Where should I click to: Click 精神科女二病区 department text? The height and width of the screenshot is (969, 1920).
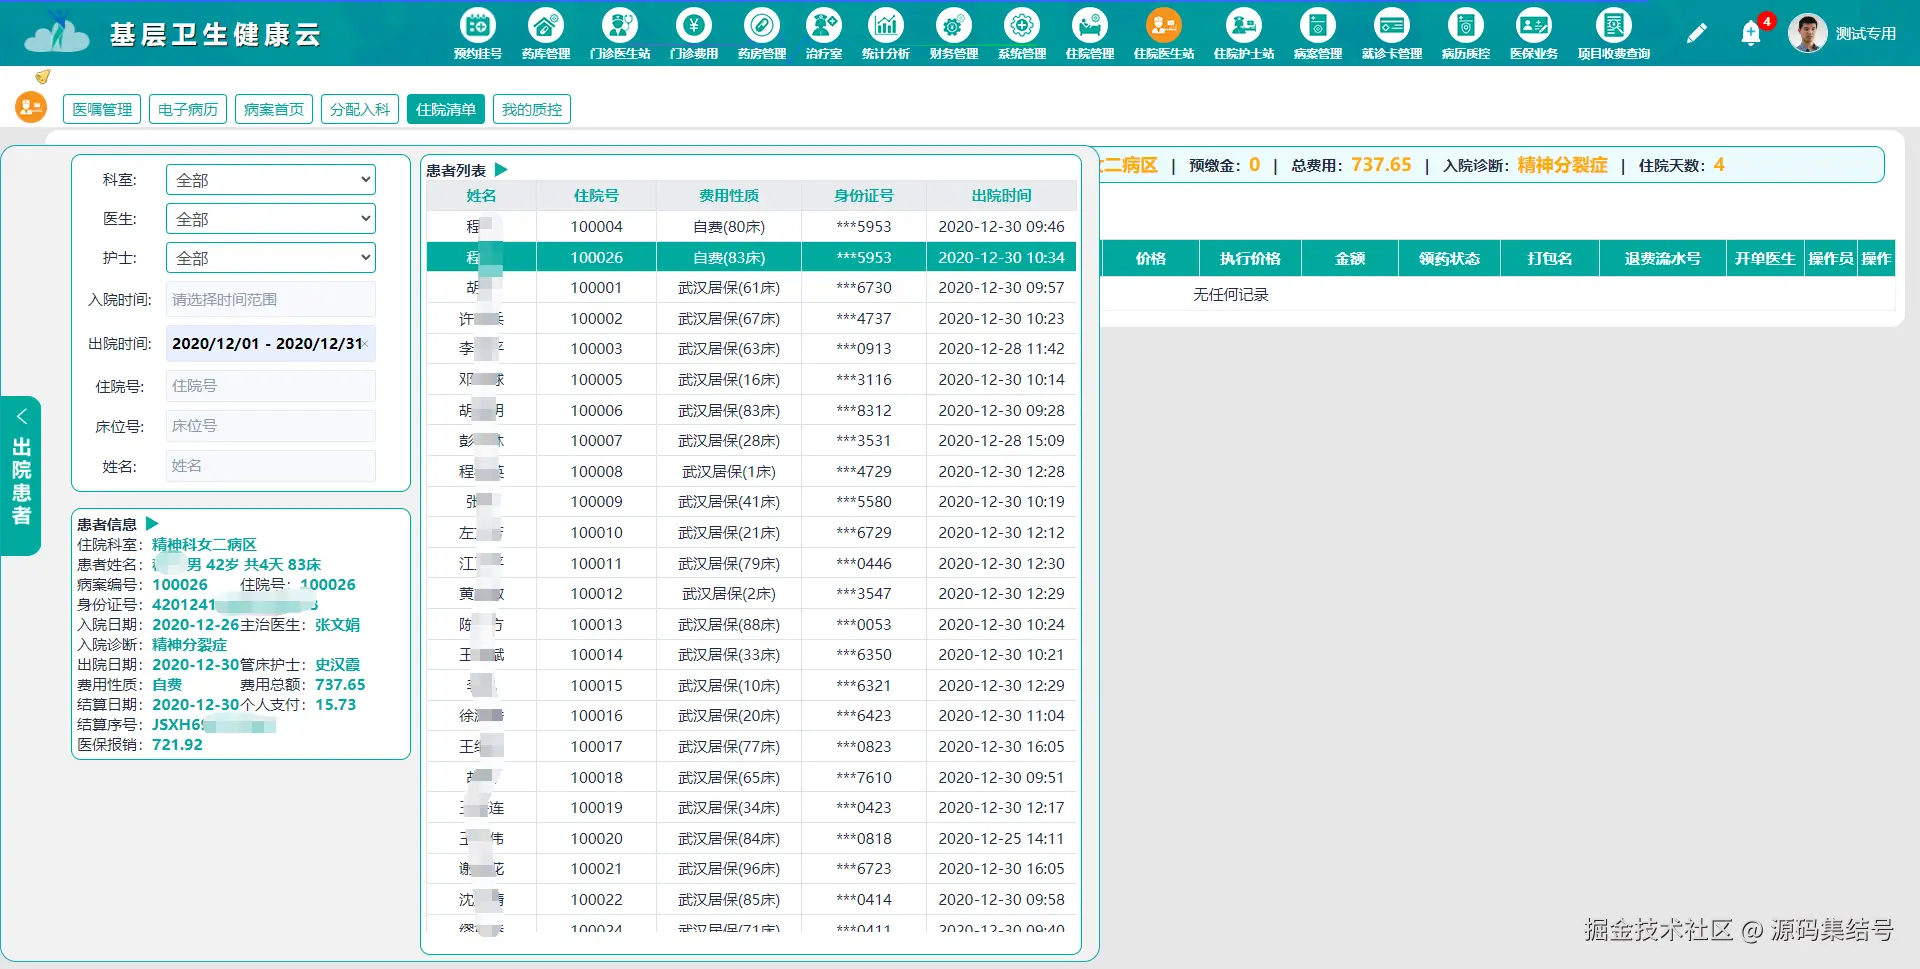click(x=204, y=544)
